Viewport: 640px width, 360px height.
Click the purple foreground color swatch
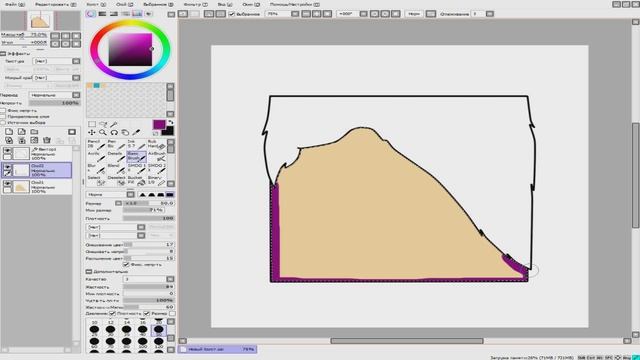click(159, 124)
